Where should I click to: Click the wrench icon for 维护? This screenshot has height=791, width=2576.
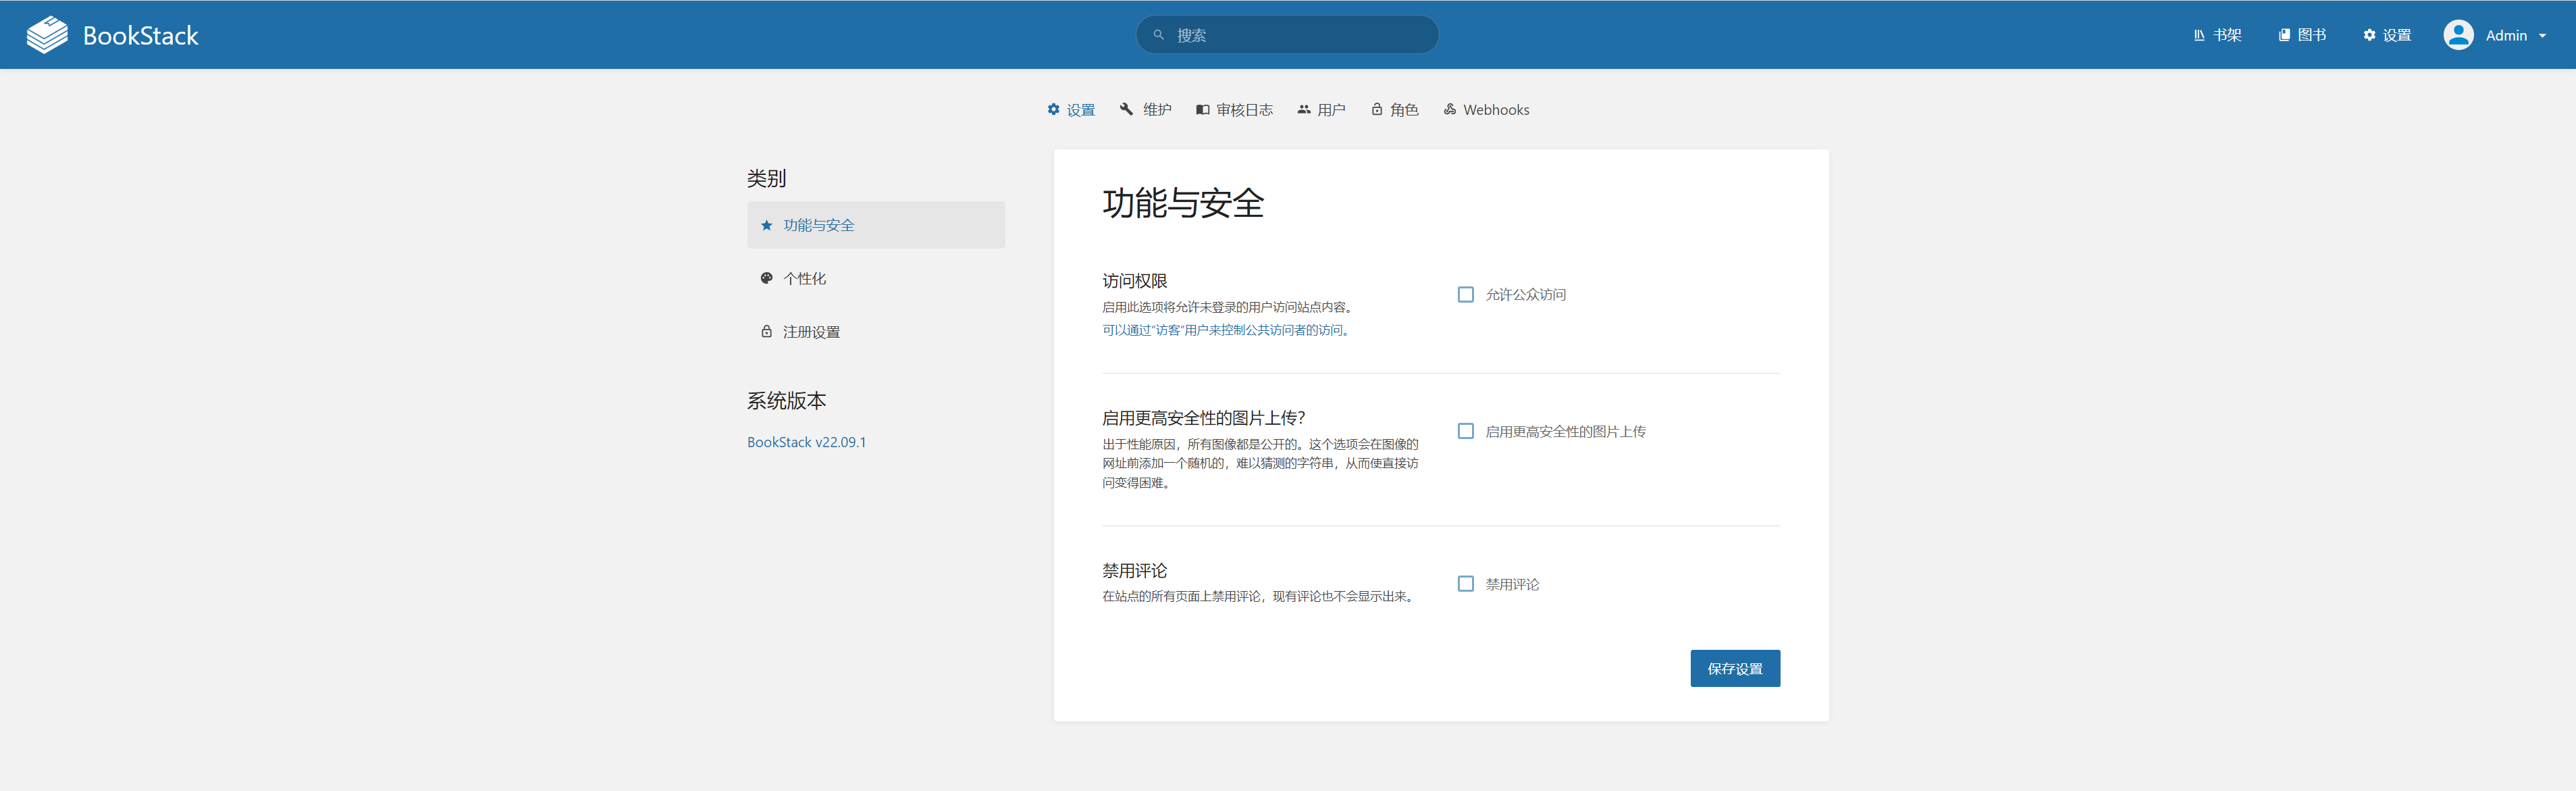coord(1126,109)
